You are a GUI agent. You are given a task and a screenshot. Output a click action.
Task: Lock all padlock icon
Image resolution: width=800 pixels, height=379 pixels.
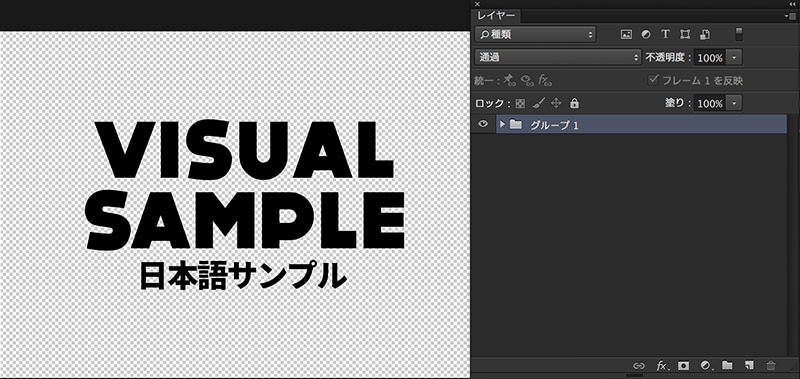click(574, 103)
